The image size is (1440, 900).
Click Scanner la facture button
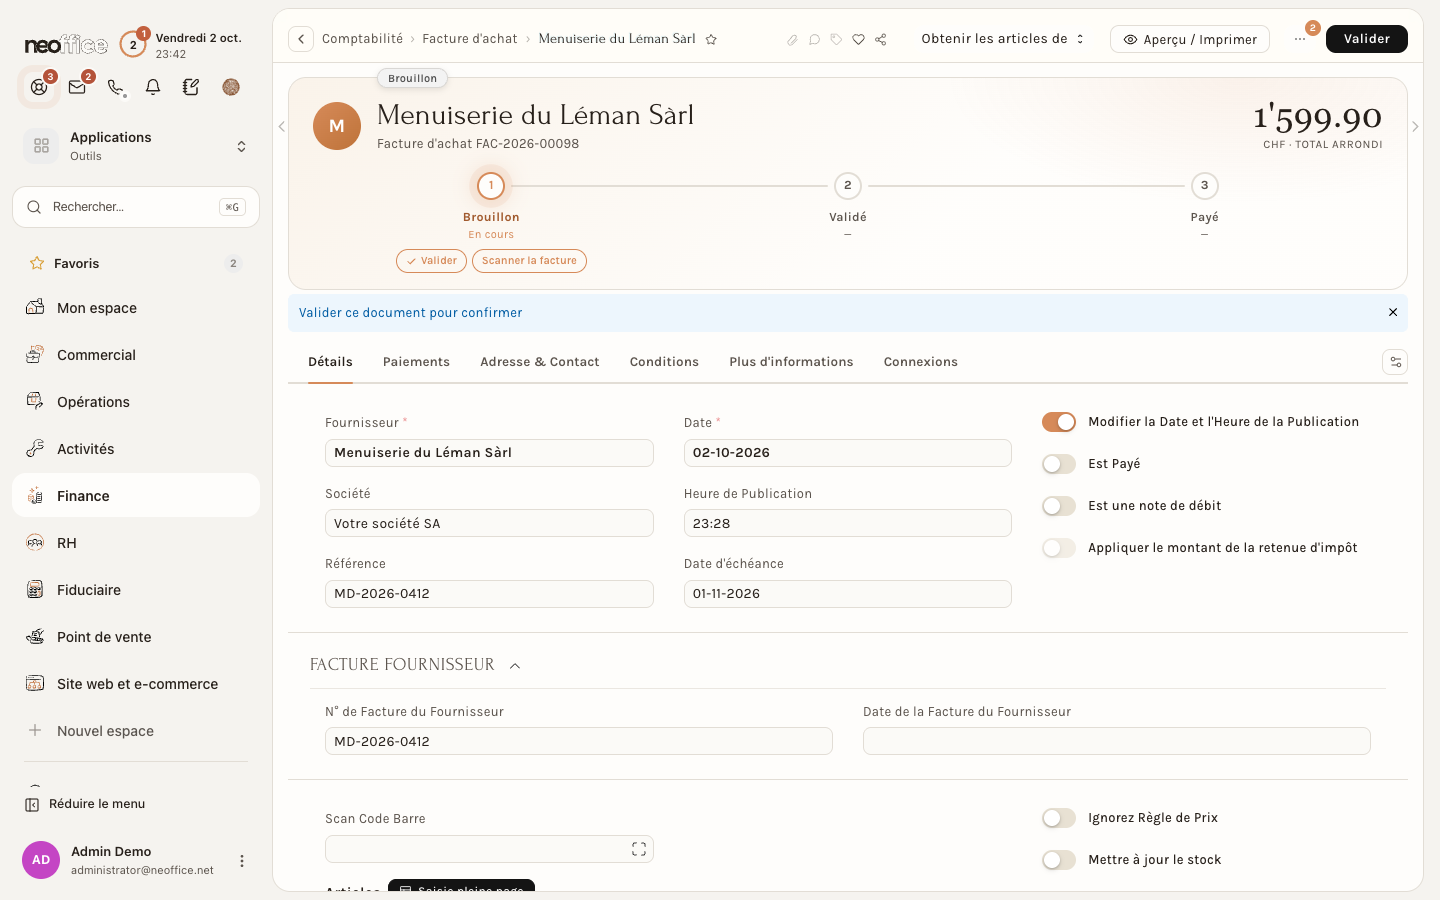529,261
